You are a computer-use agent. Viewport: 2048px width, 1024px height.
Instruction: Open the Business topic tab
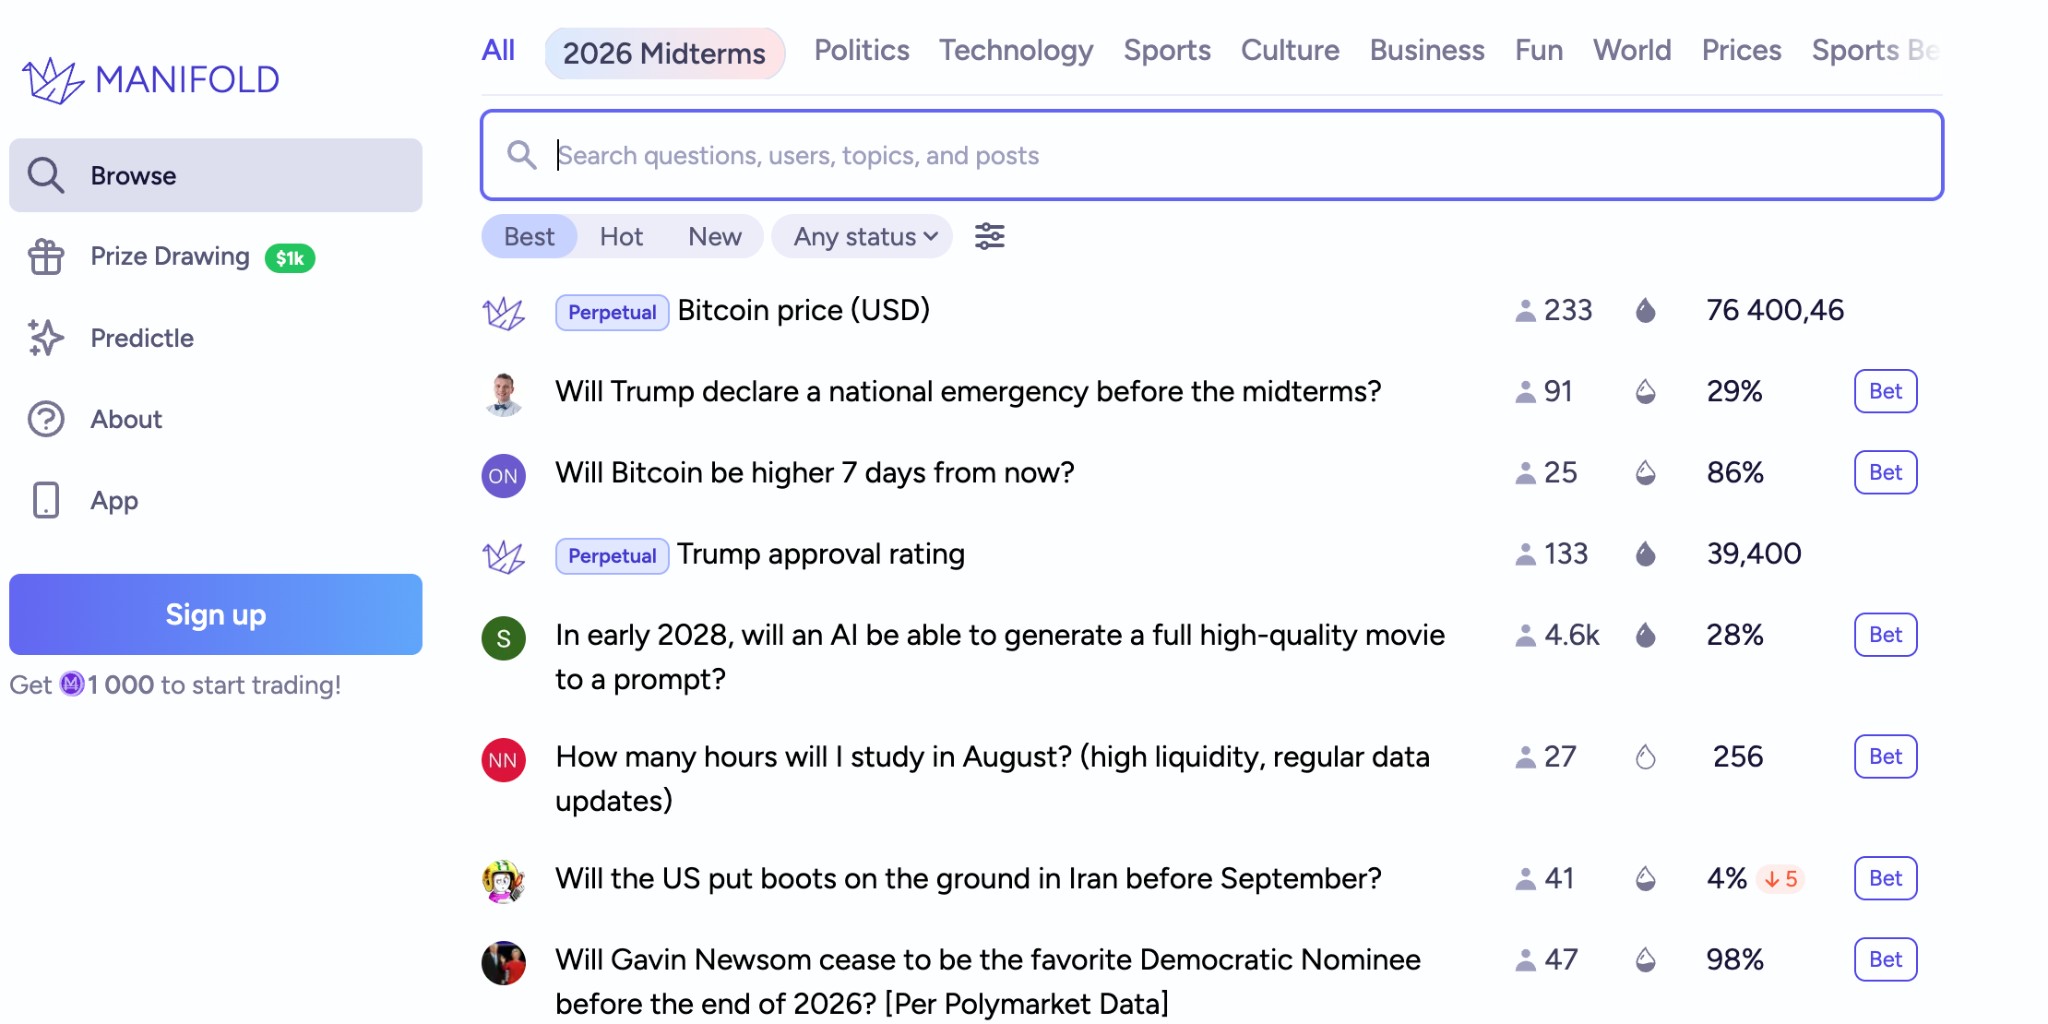click(x=1427, y=50)
